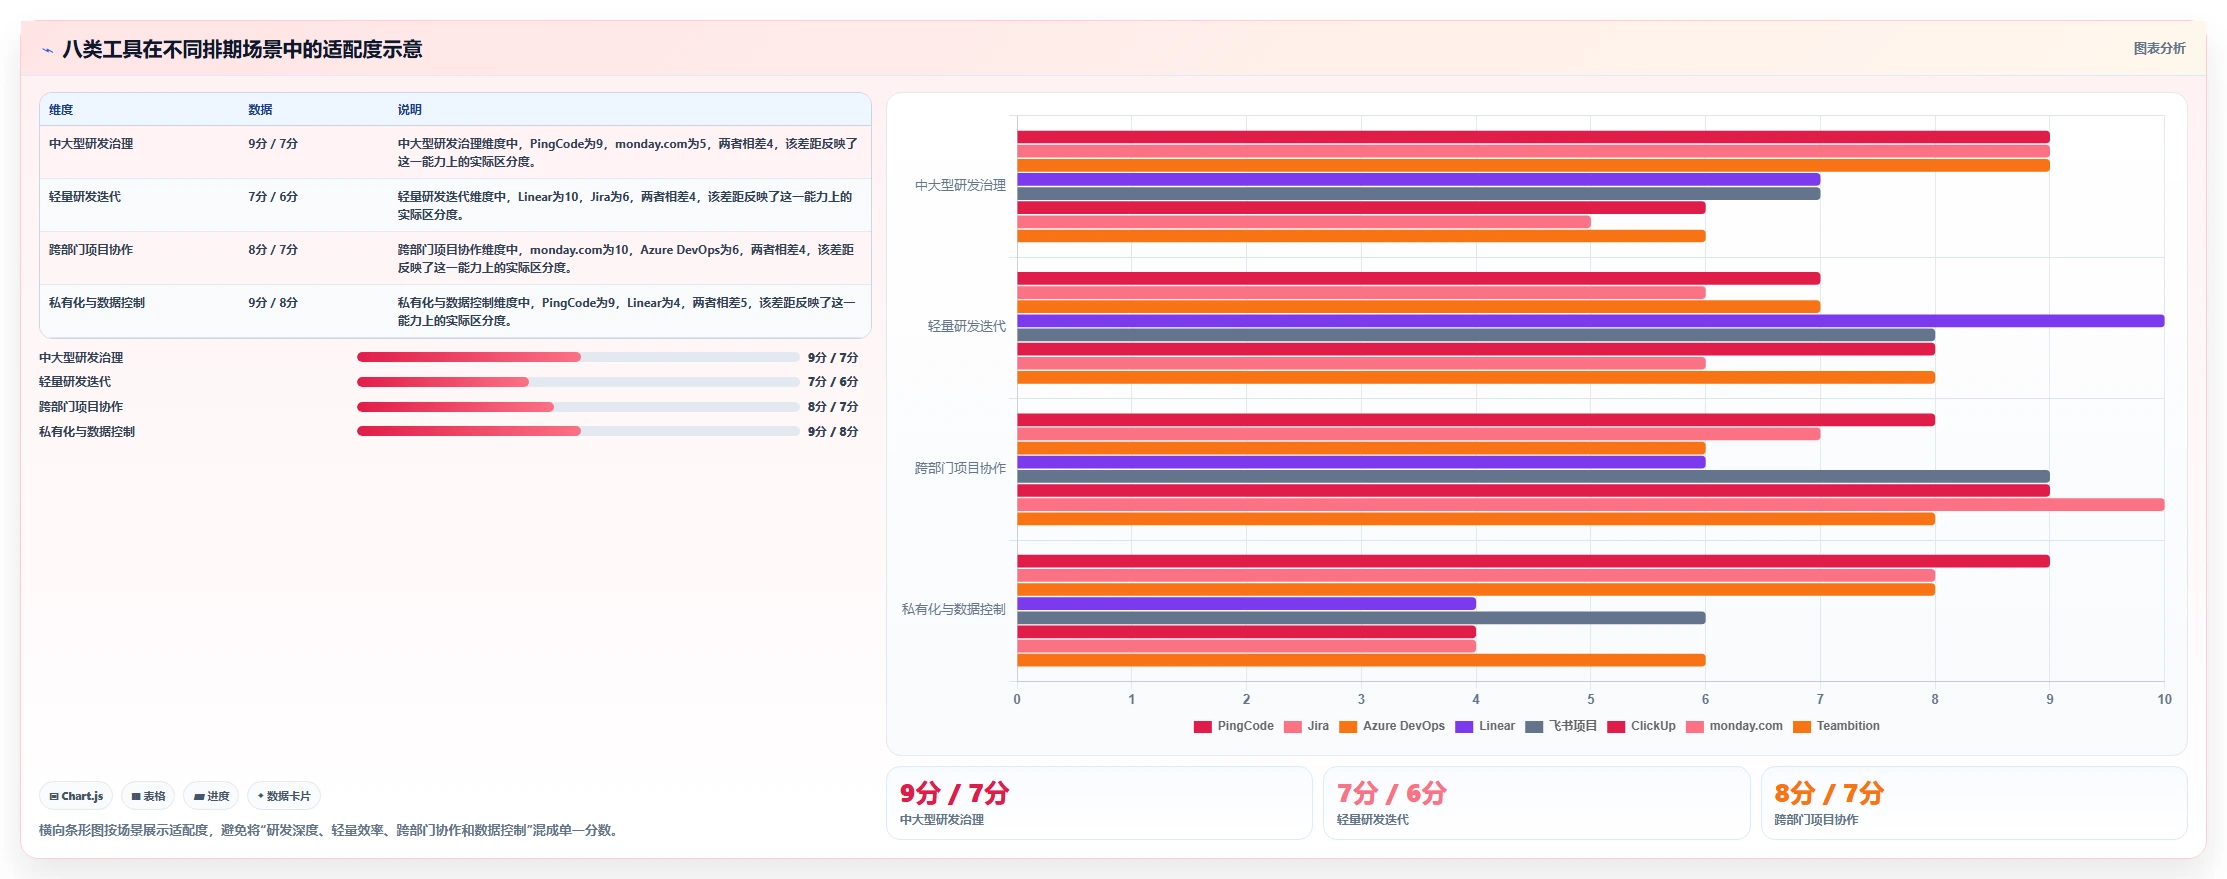Open the 7分 / 6分 轻量研发迭代 stat card
This screenshot has height=879, width=2227.
[1536, 803]
